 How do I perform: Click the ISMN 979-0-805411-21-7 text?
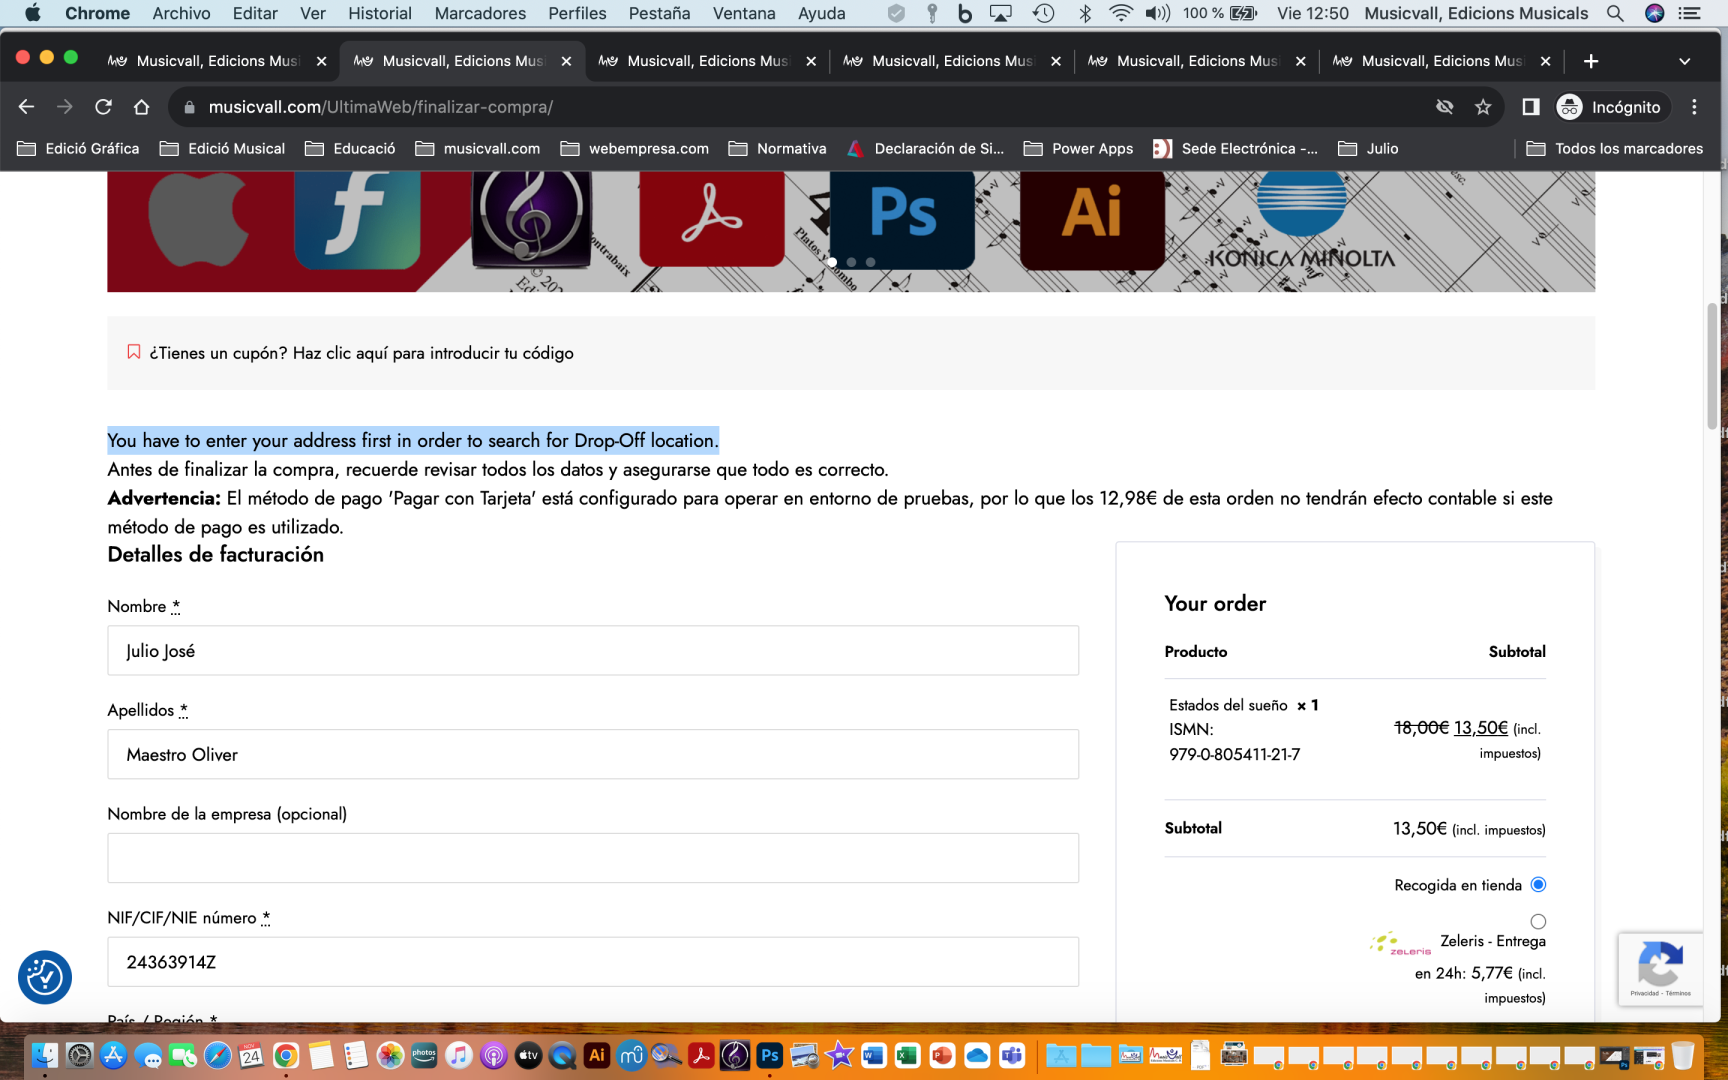click(1234, 742)
